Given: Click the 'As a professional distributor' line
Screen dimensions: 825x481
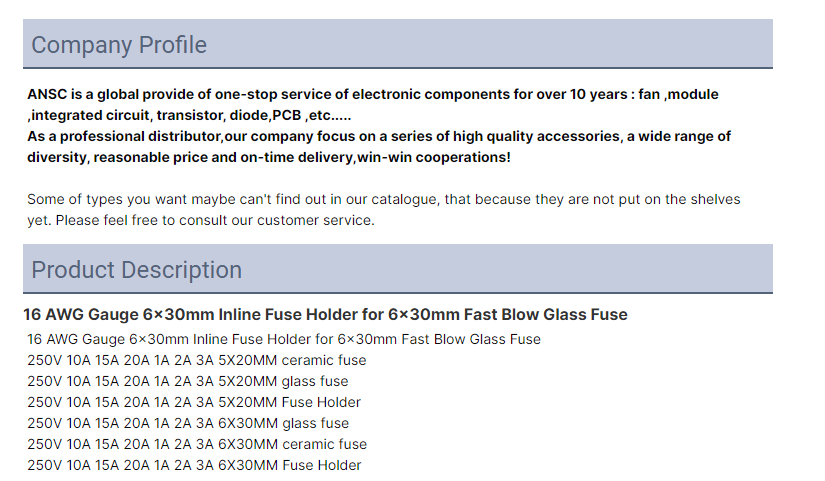Looking at the screenshot, I should (x=379, y=136).
